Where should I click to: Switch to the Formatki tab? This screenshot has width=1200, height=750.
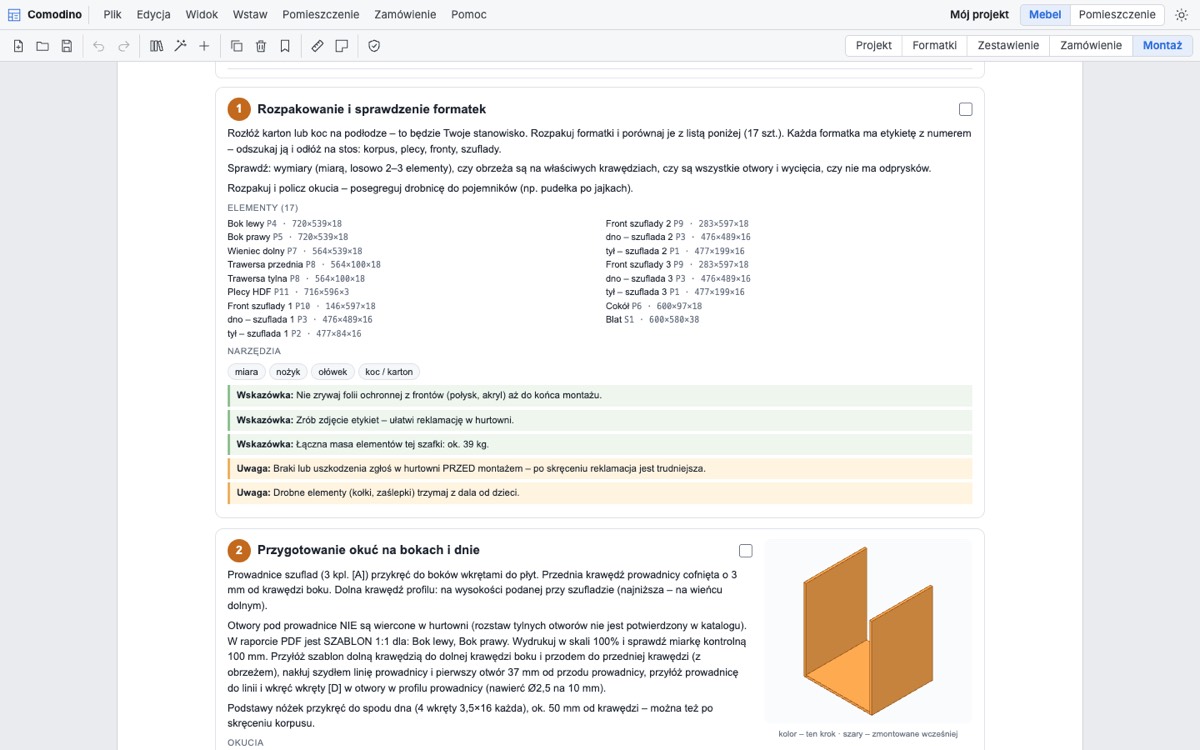pyautogui.click(x=935, y=46)
